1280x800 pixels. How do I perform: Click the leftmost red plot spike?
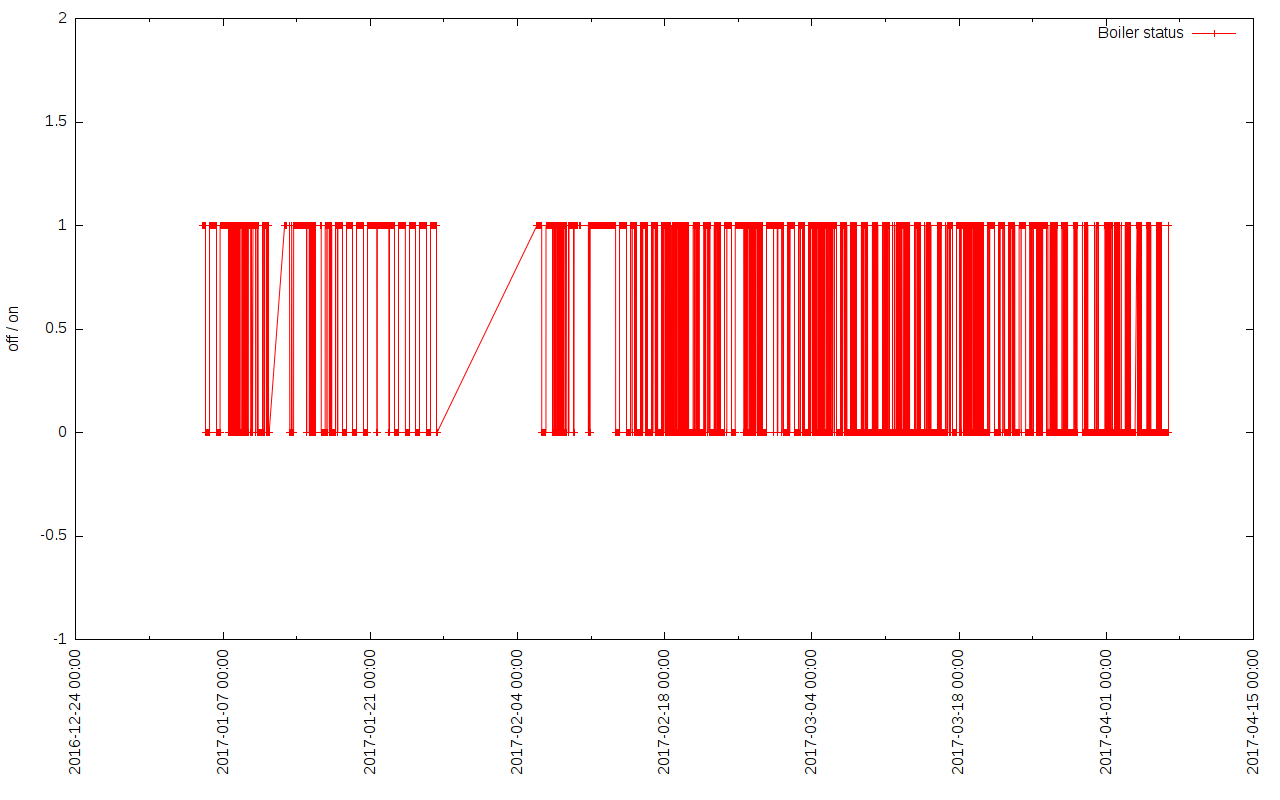pos(203,330)
